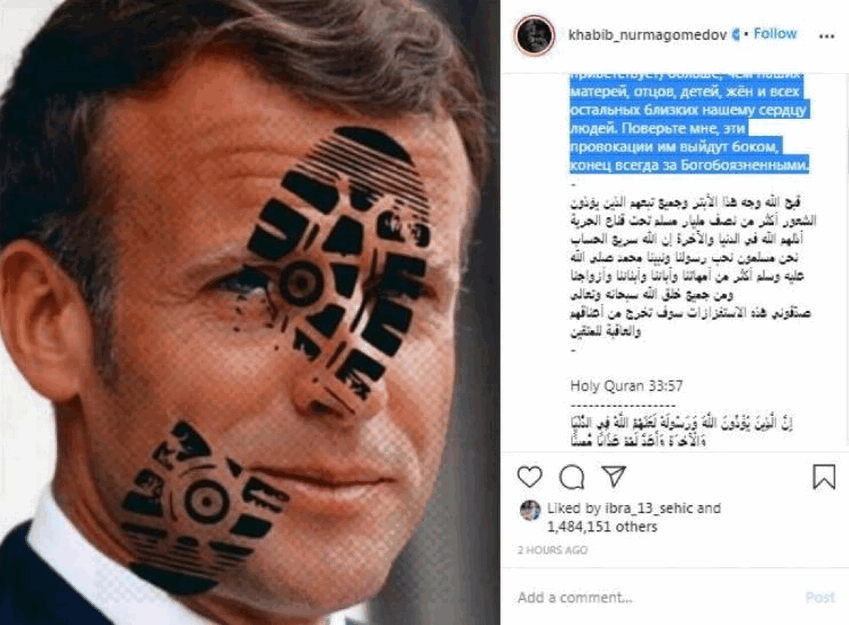Share post using paper plane icon
The width and height of the screenshot is (849, 625).
(614, 476)
